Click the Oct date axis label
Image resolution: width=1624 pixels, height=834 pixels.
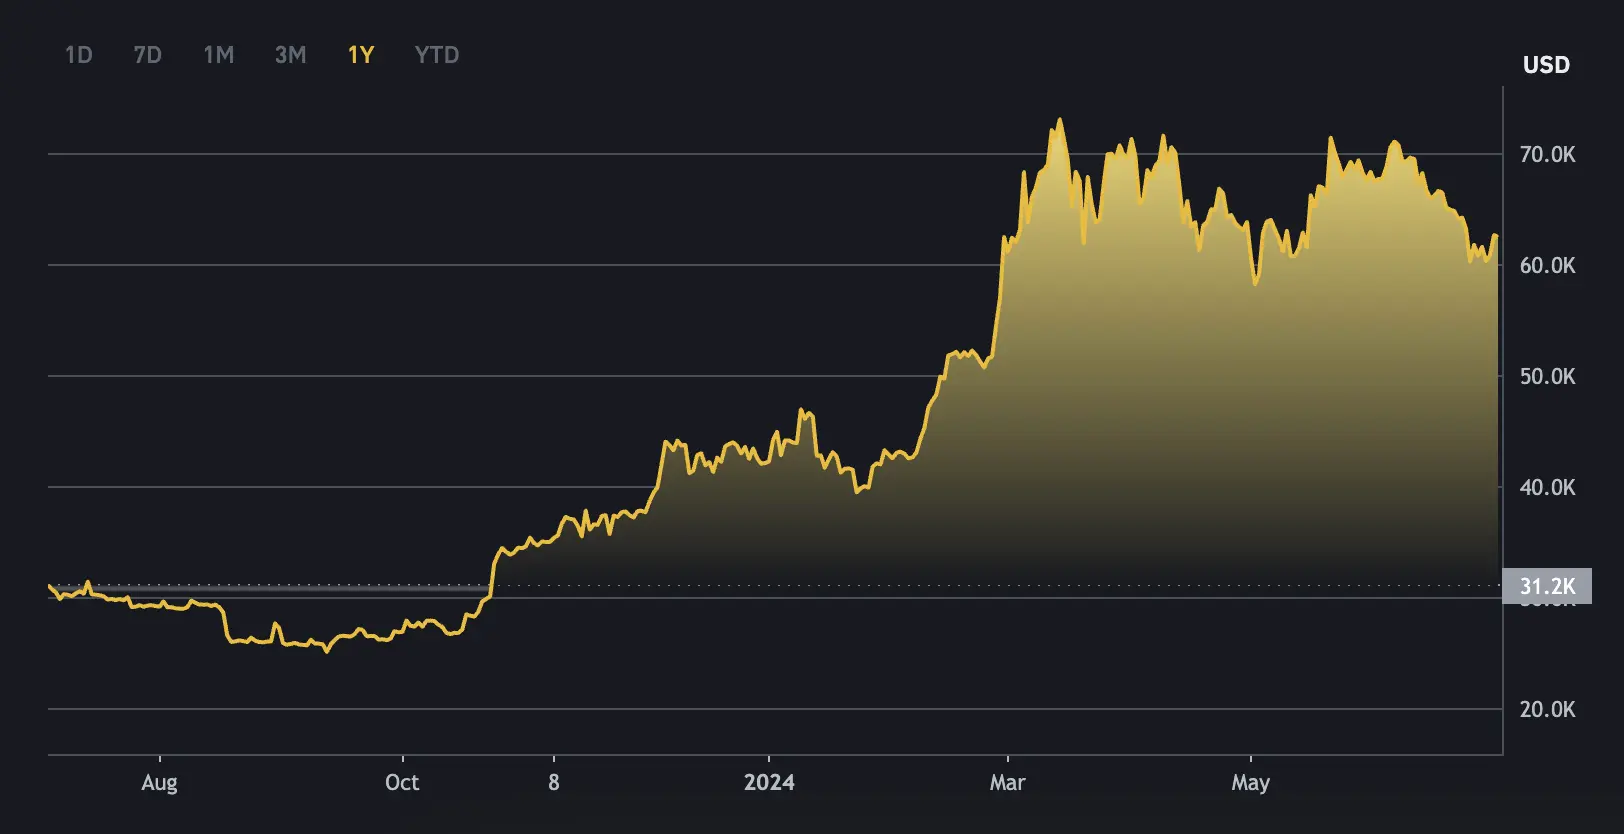402,782
